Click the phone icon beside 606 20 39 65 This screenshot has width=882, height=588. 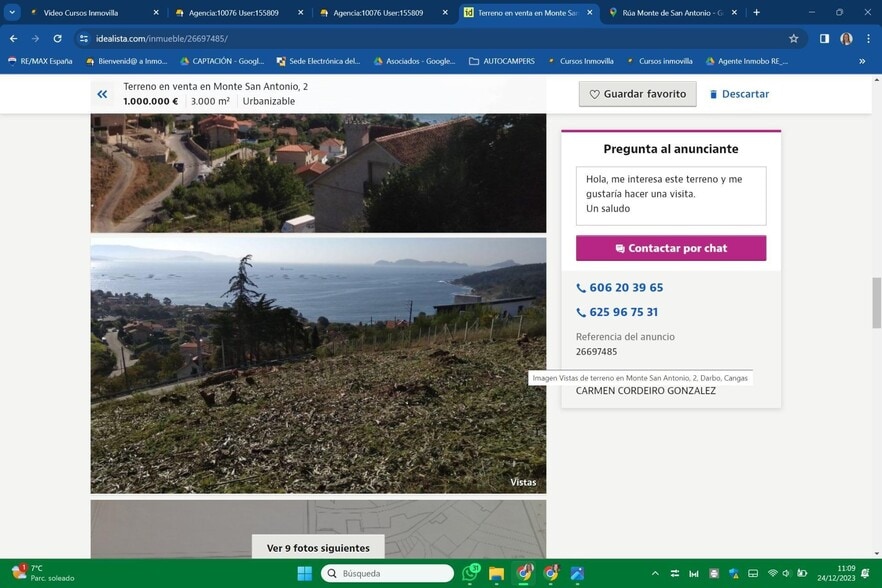pyautogui.click(x=580, y=288)
